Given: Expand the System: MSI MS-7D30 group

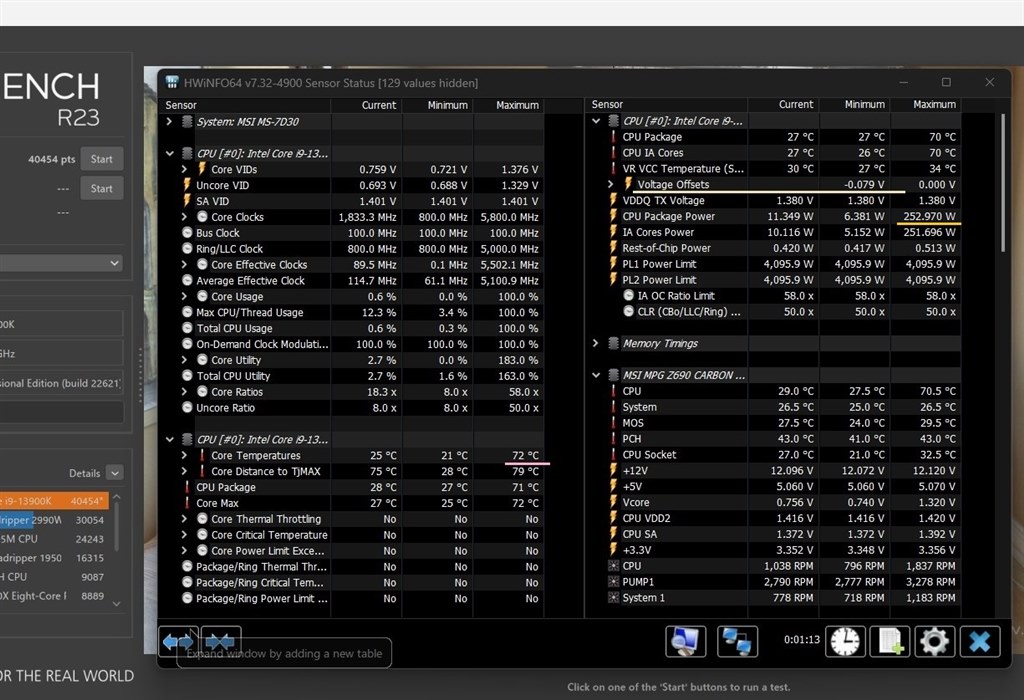Looking at the screenshot, I should pos(169,121).
